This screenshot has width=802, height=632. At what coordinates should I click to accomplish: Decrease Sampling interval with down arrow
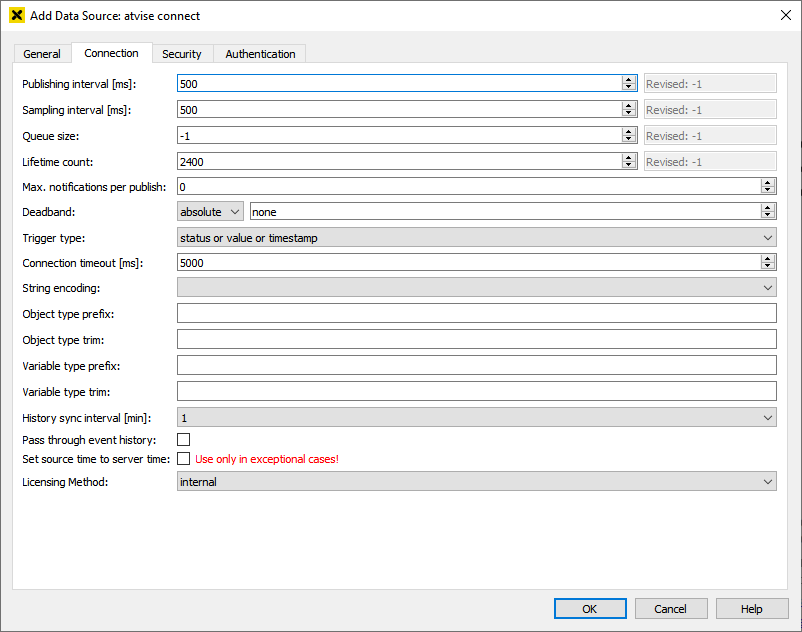point(629,114)
